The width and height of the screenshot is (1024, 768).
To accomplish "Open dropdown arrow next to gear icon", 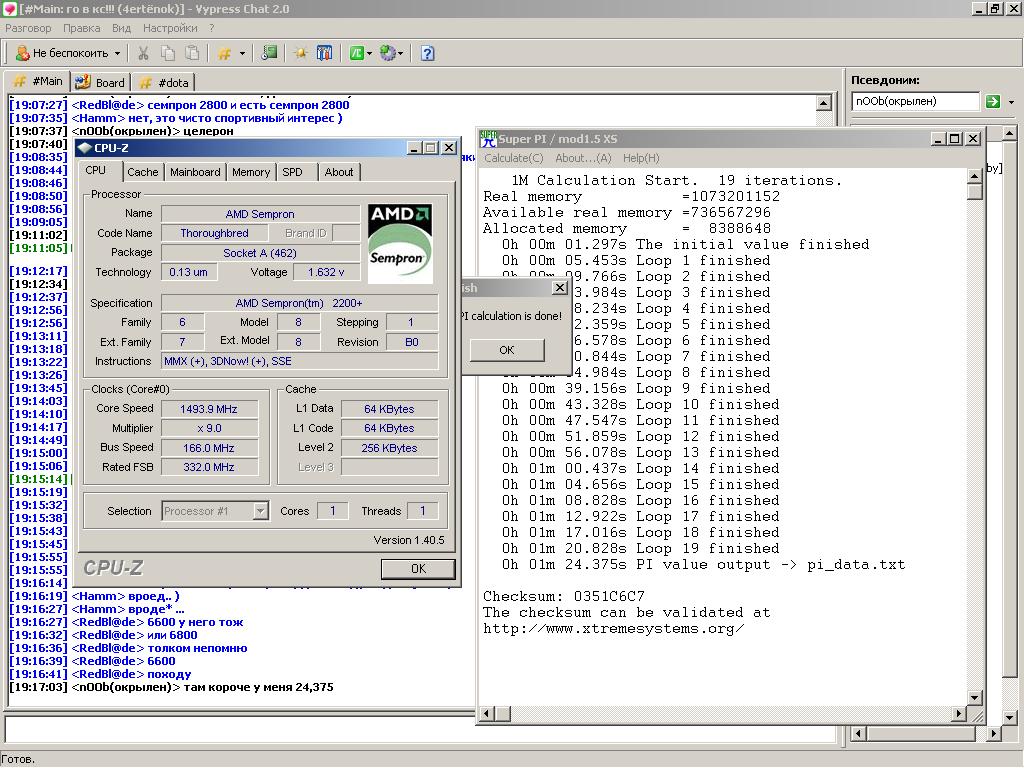I will 400,54.
